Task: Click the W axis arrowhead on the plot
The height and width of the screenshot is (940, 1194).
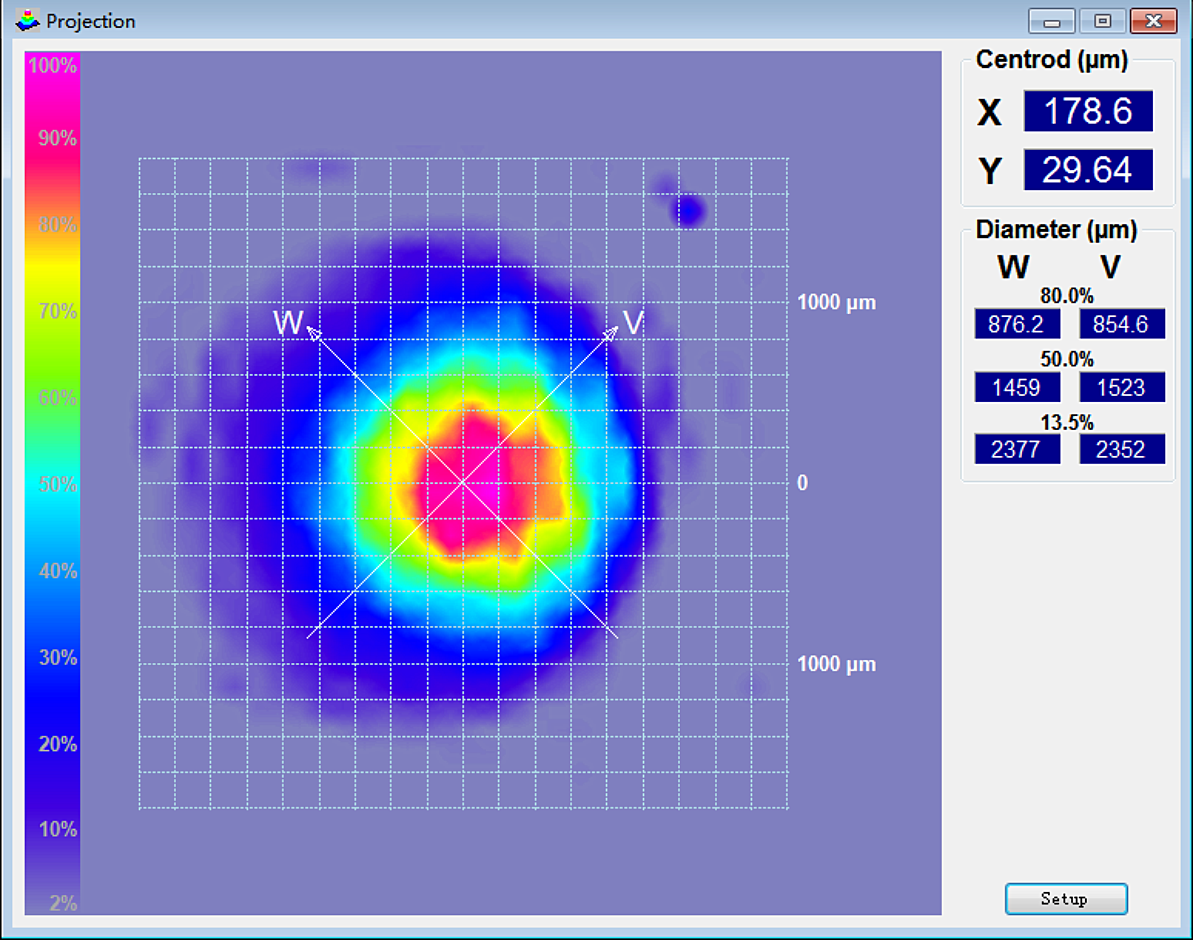Action: pyautogui.click(x=312, y=330)
